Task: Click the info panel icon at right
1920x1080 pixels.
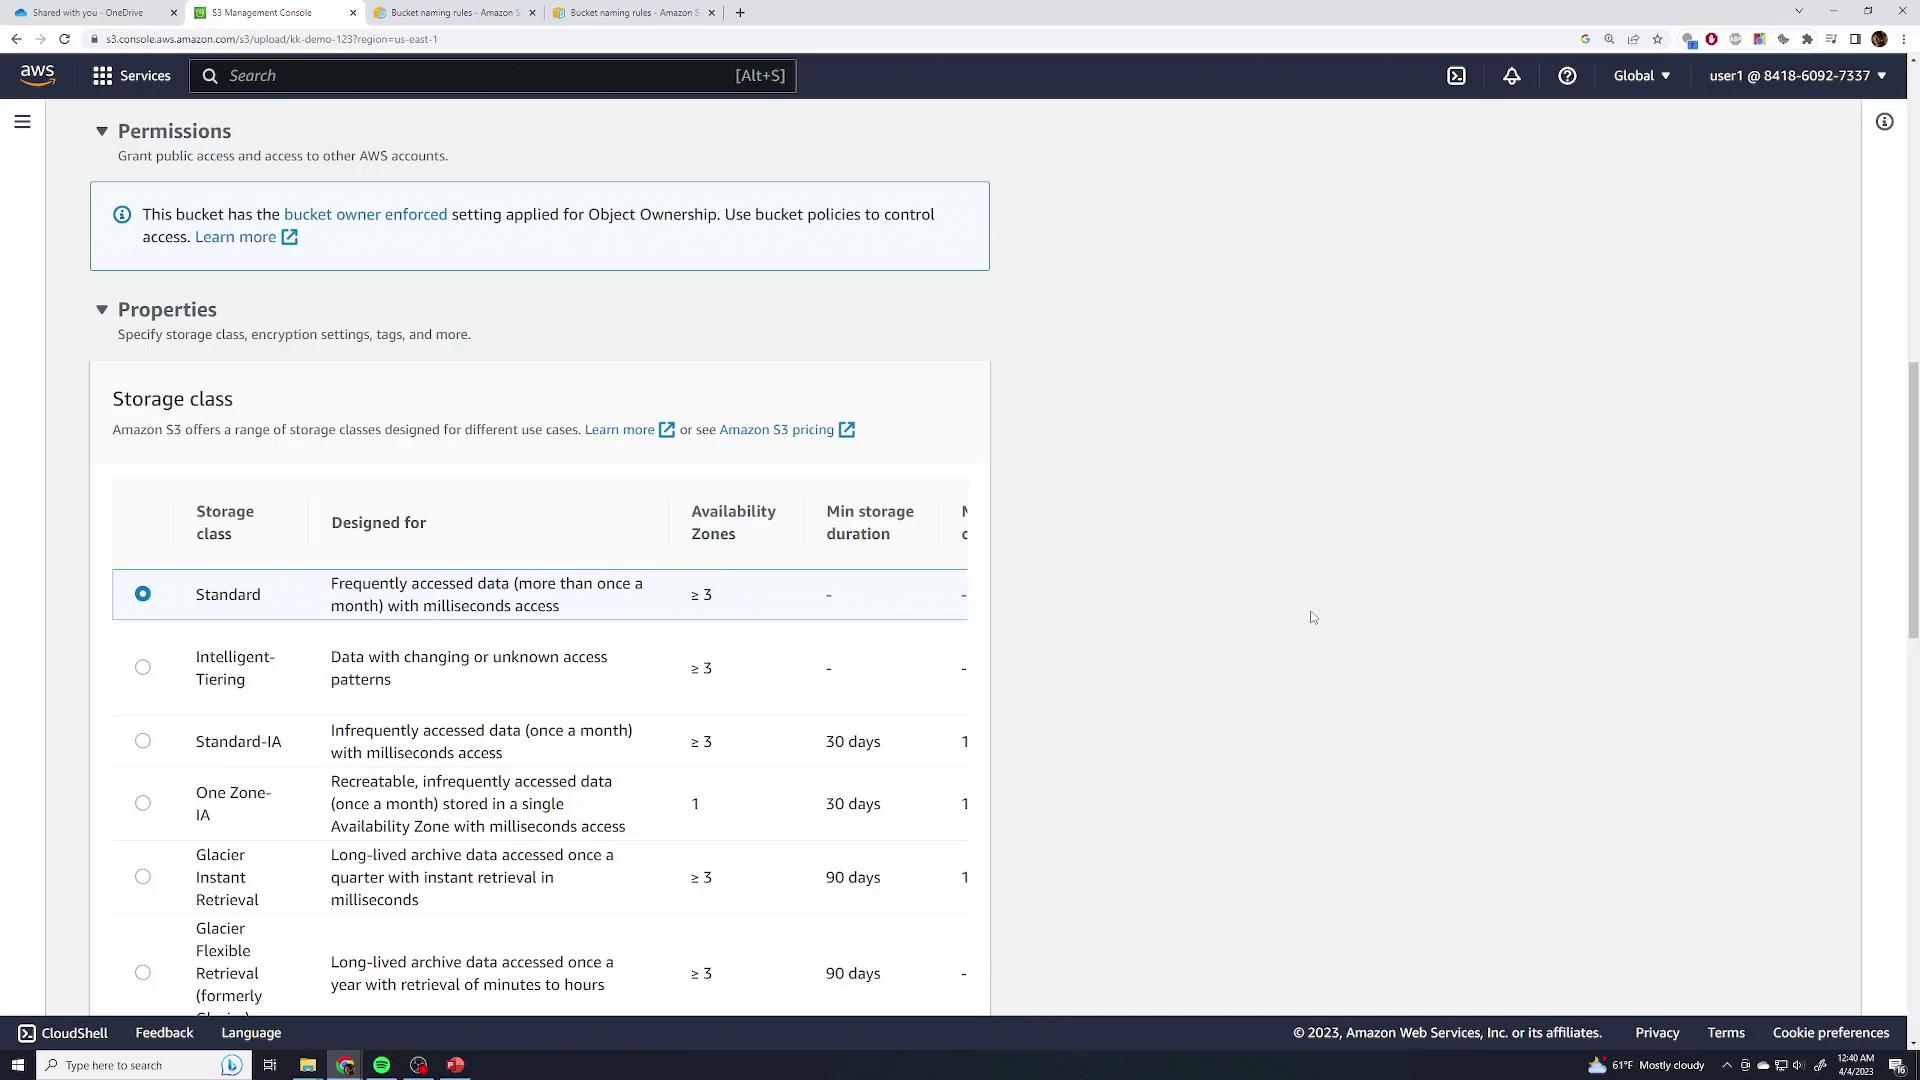Action: point(1884,122)
